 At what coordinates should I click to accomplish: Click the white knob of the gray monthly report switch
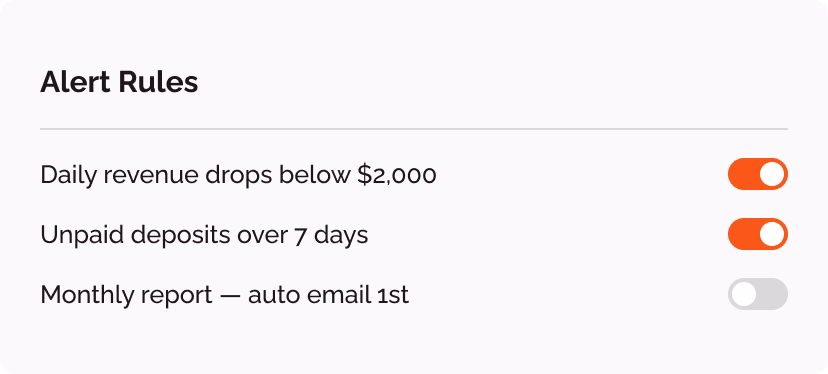744,294
